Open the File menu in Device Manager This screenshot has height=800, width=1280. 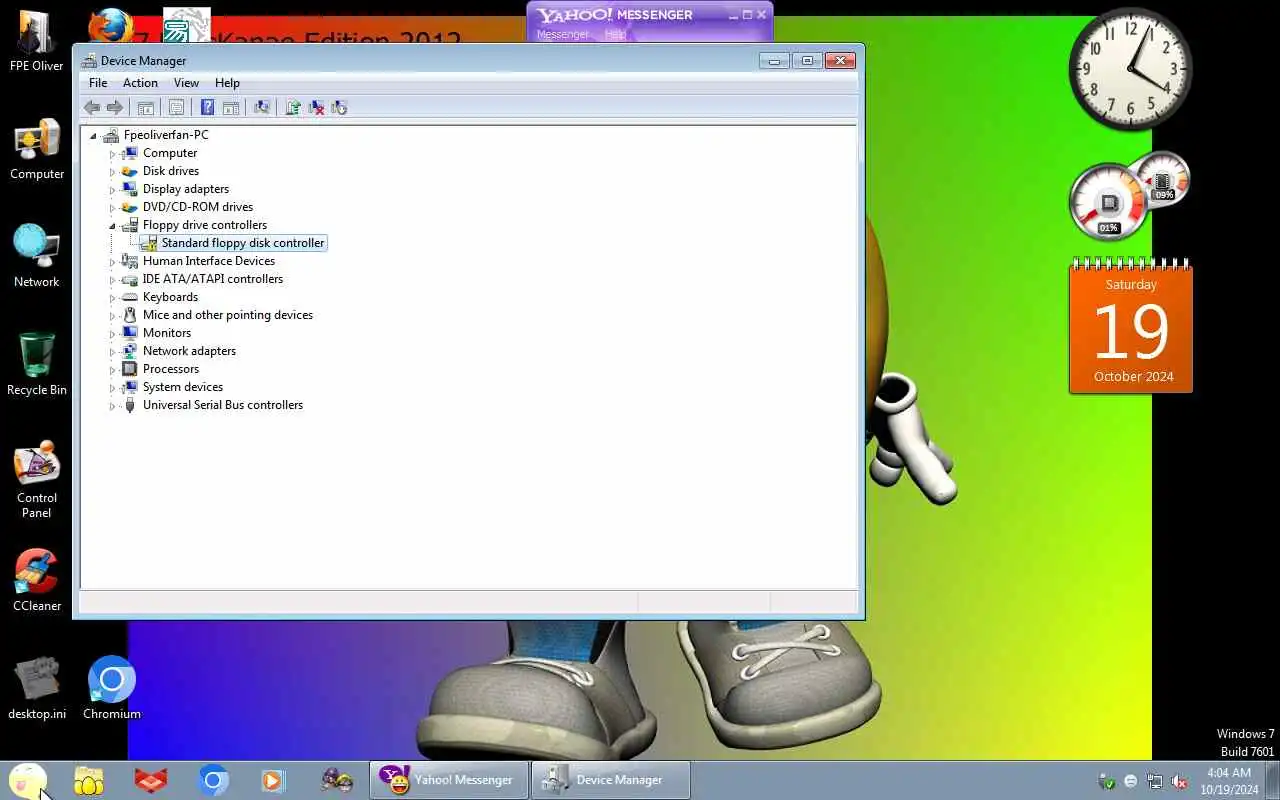pyautogui.click(x=98, y=83)
